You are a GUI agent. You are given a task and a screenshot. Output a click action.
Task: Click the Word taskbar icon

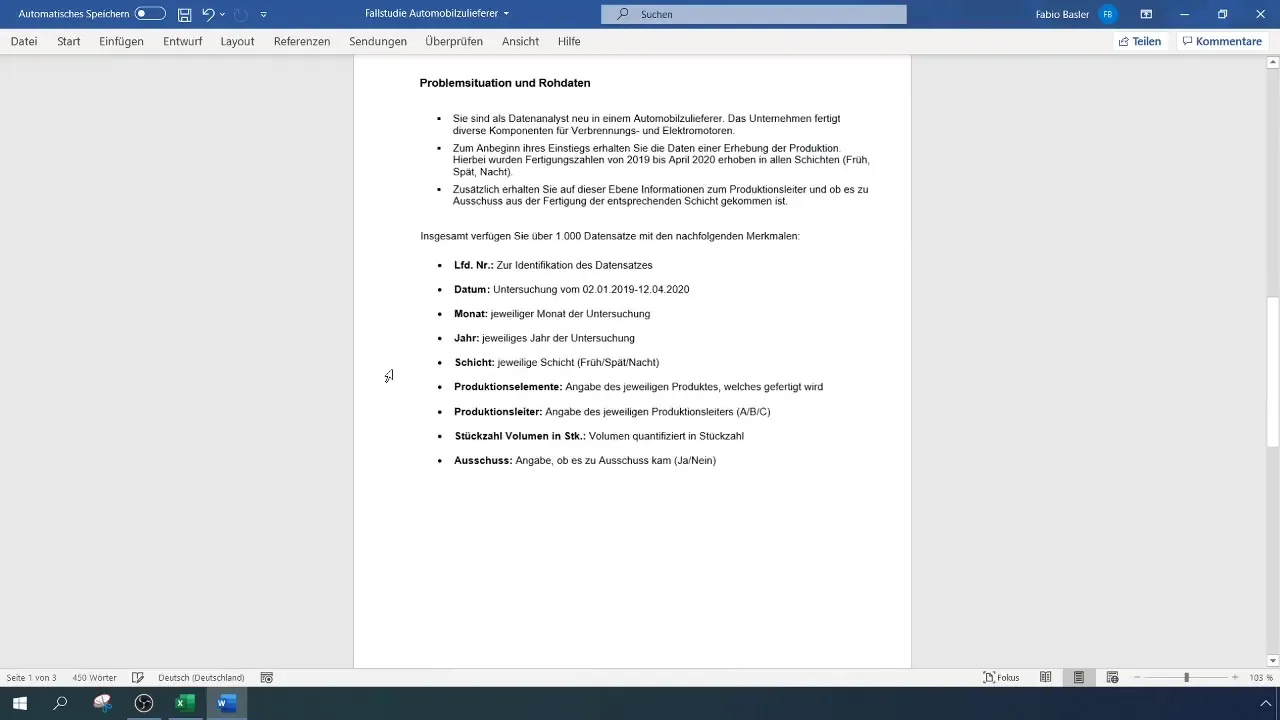(227, 703)
